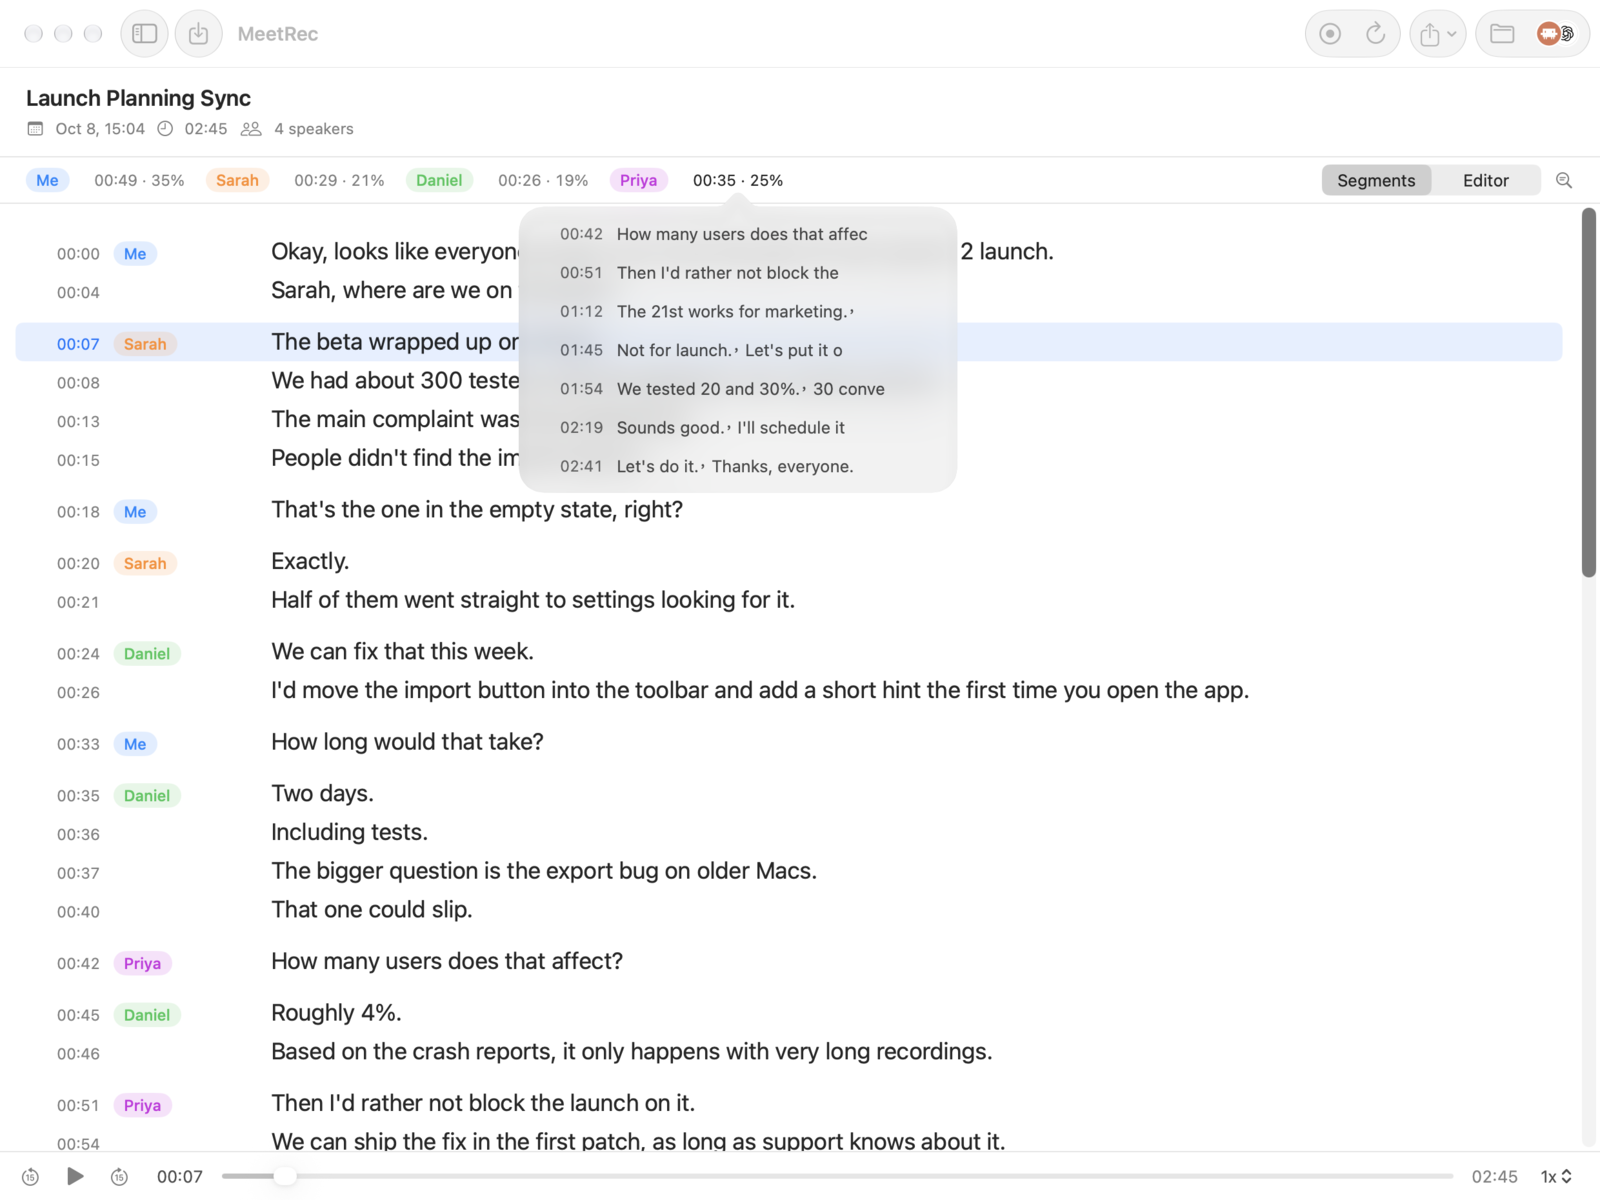Click 'Half of them went straight to settings' line
This screenshot has width=1600, height=1200.
tap(533, 600)
